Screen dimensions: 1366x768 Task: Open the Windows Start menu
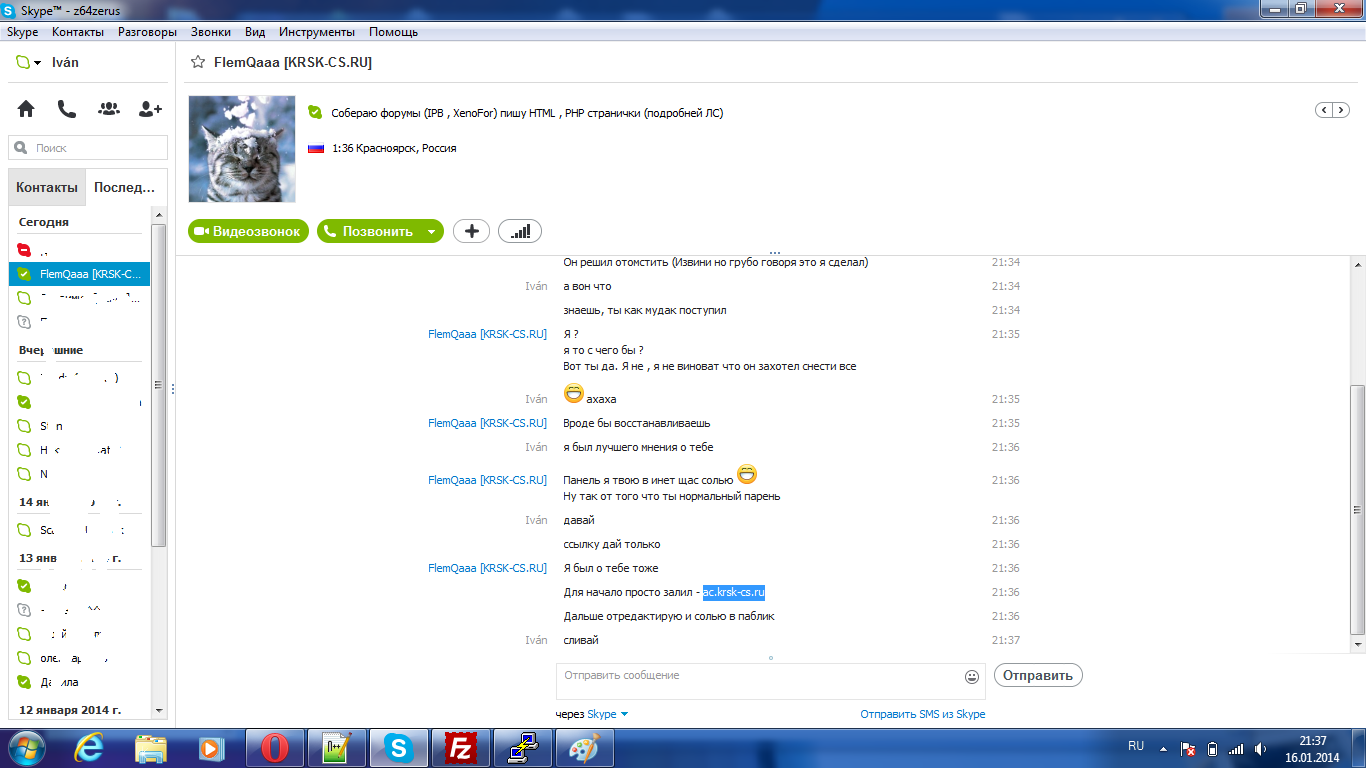coord(26,748)
